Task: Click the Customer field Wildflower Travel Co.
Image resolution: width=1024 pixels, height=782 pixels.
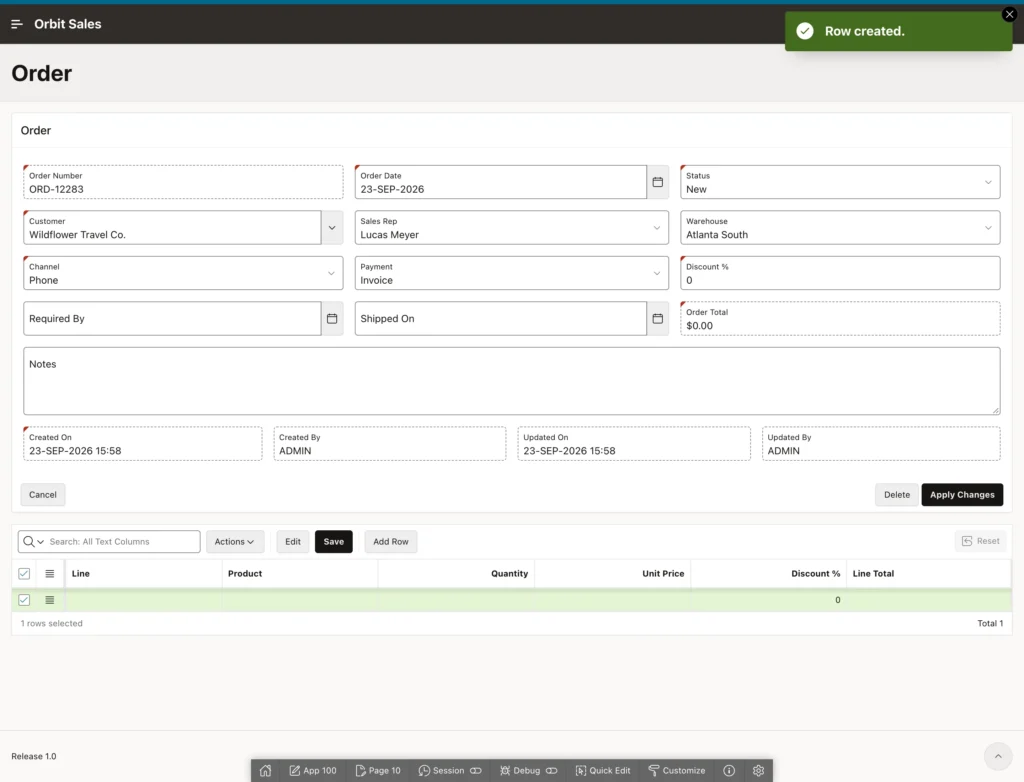Action: 172,228
